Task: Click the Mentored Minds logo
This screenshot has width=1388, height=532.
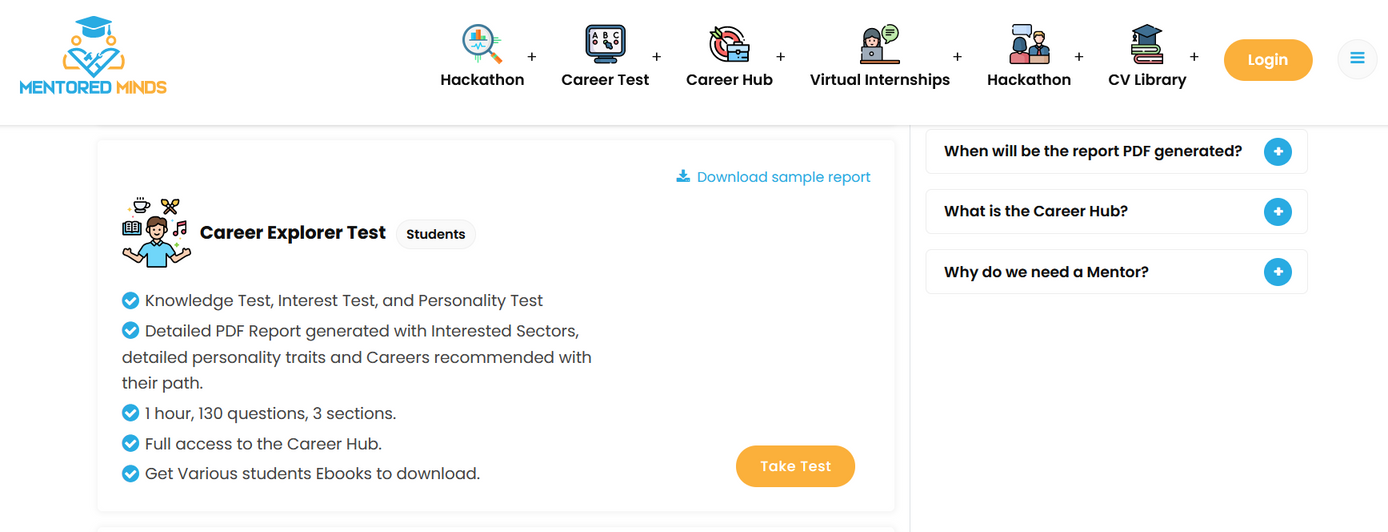Action: click(x=93, y=56)
